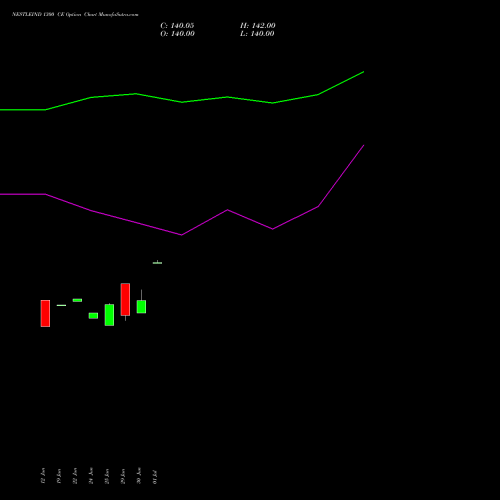Click the 01 Jul date axis label
Image resolution: width=500 pixels, height=500 pixels.
154,477
